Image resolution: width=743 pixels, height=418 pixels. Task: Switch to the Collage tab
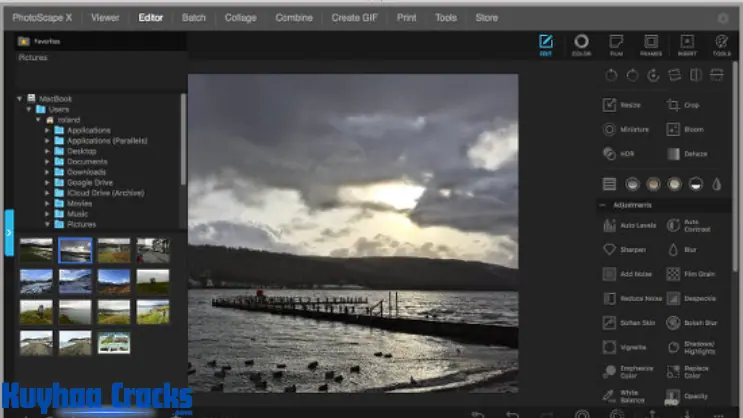(241, 18)
